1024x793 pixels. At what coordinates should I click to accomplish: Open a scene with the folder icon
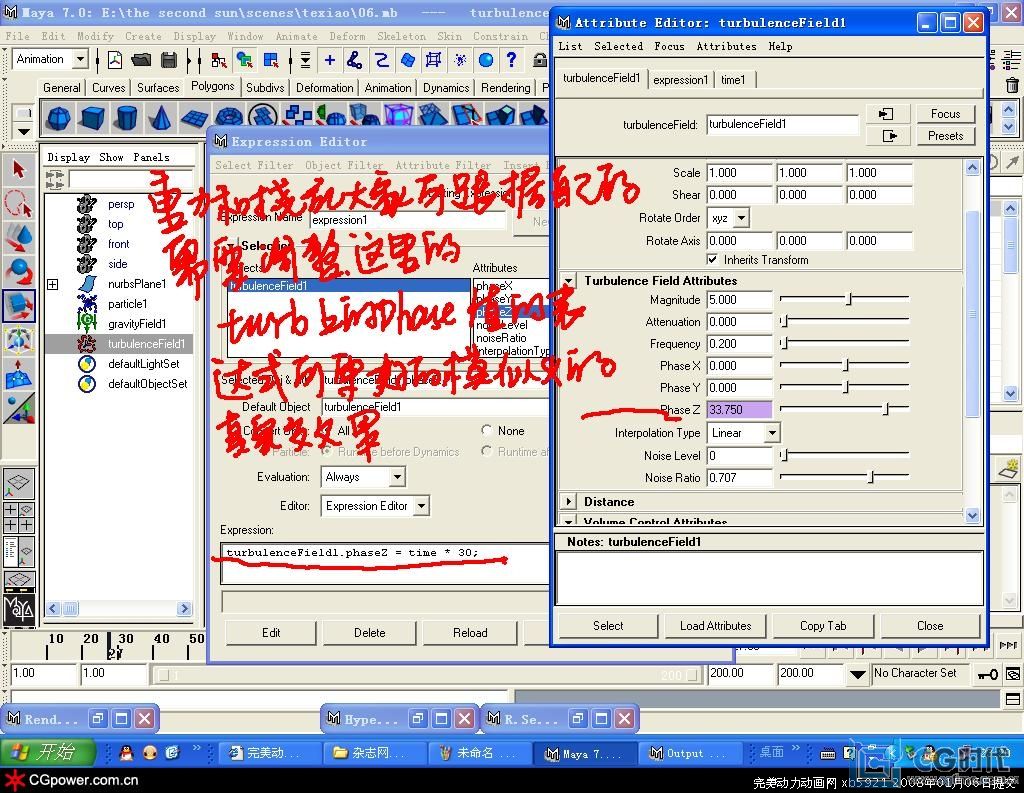(140, 60)
